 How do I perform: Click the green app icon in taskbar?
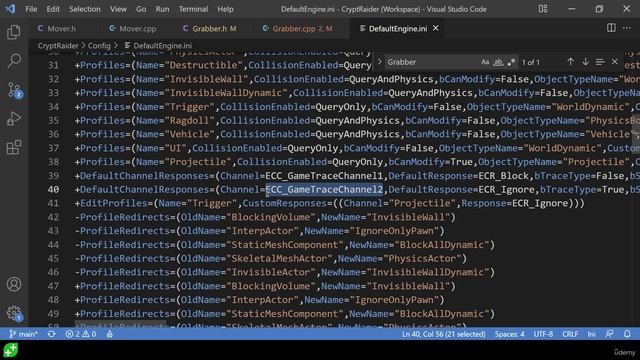(x=11, y=350)
